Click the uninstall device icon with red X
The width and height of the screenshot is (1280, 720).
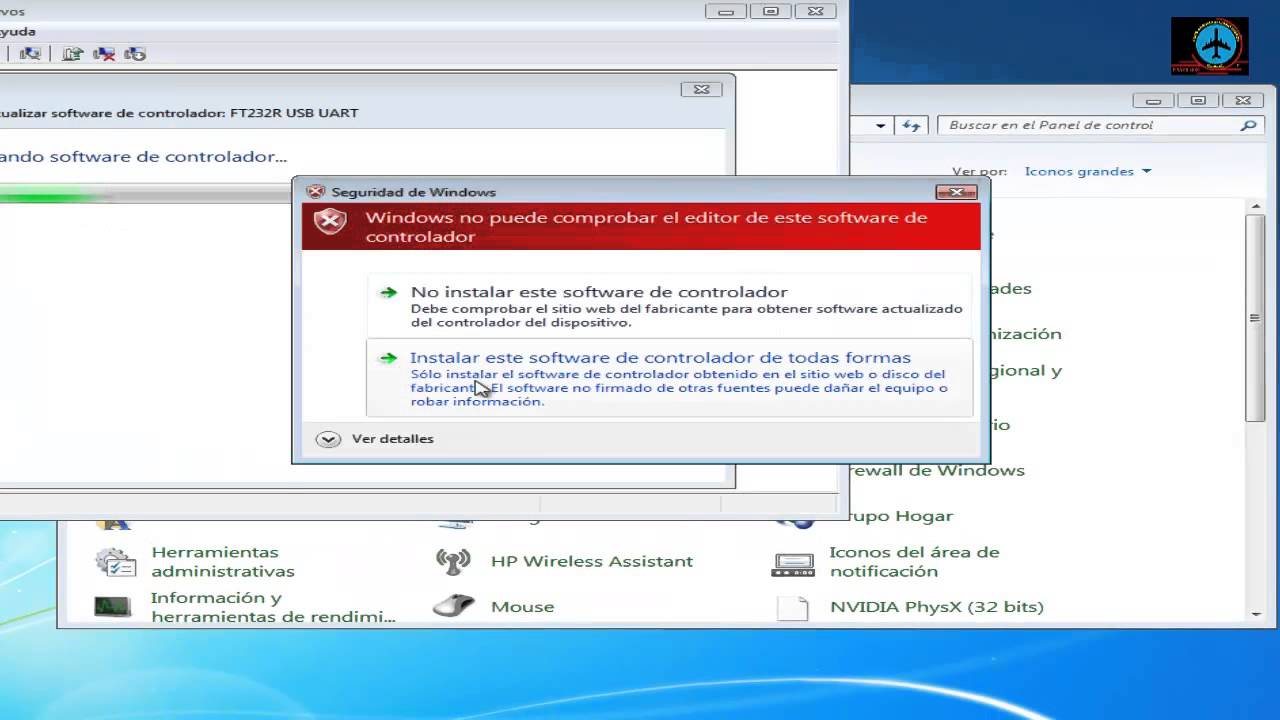pyautogui.click(x=103, y=54)
